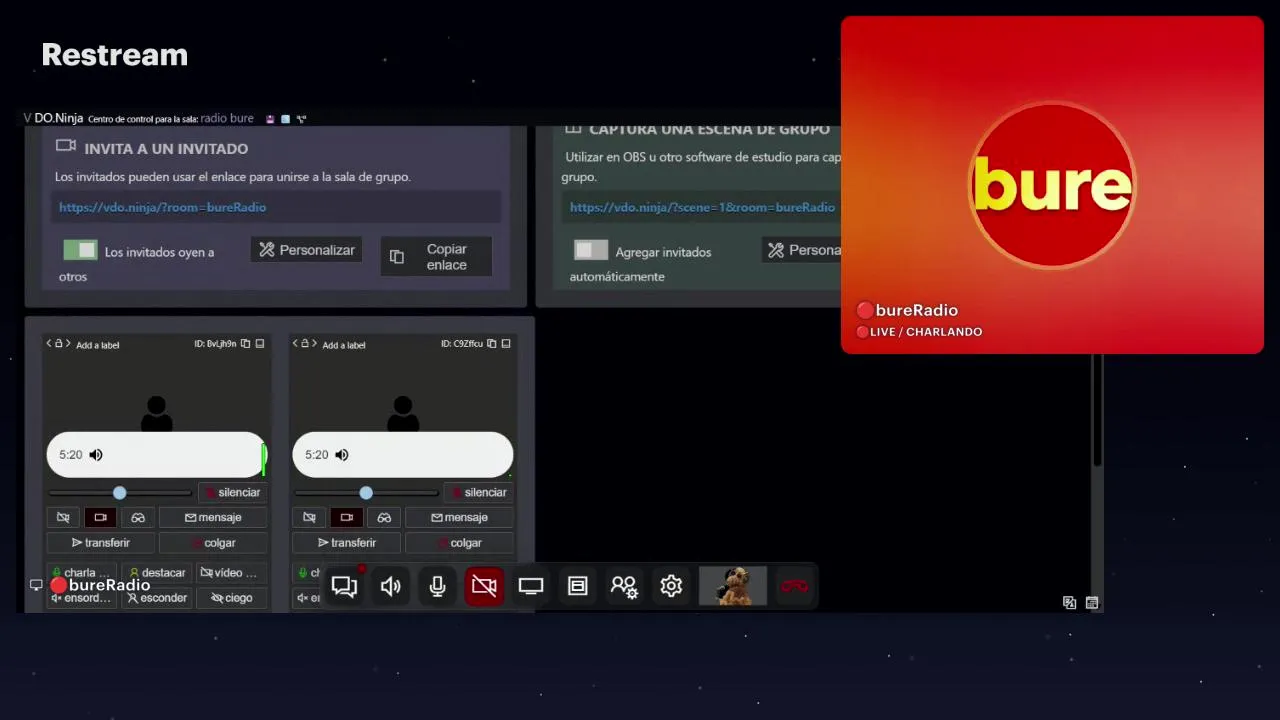
Task: Click the speaker output icon in bottom toolbar
Action: pyautogui.click(x=391, y=586)
